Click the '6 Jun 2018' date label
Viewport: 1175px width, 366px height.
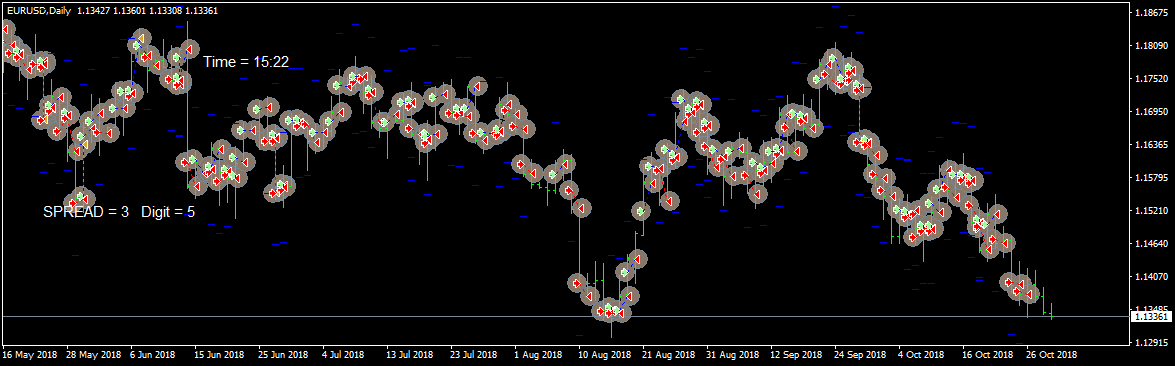(153, 354)
